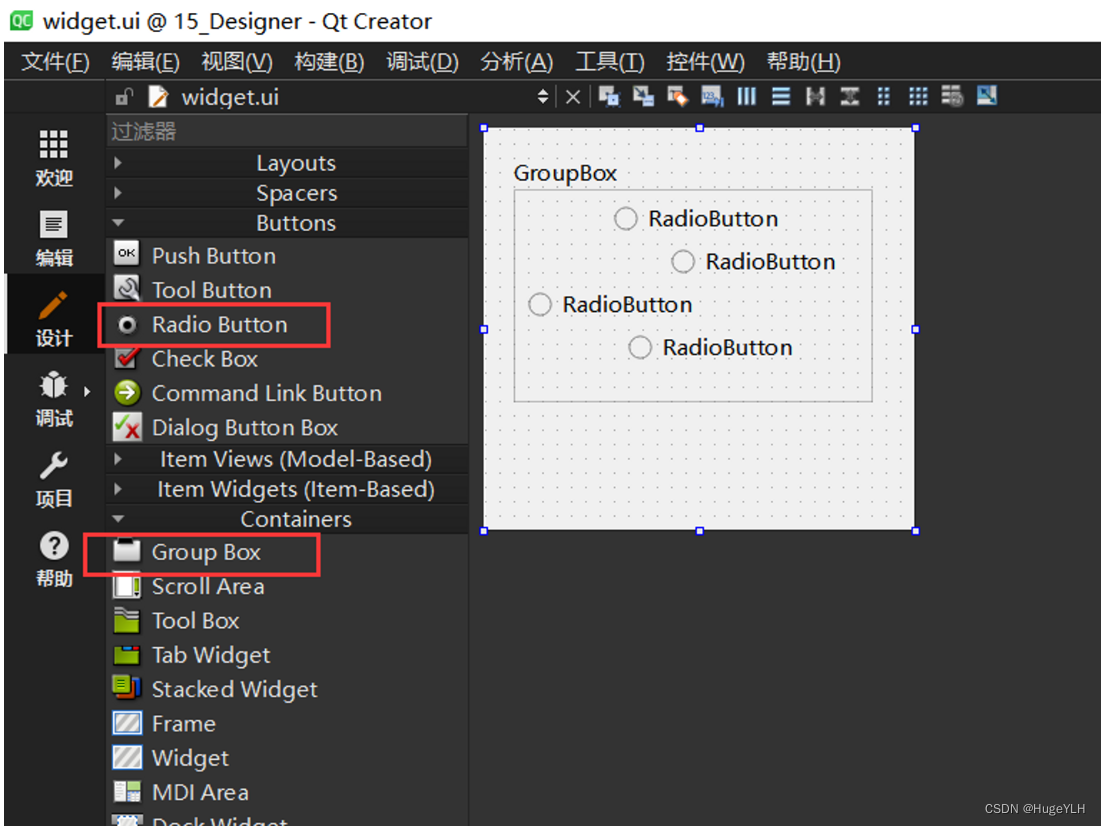The width and height of the screenshot is (1101, 826).
Task: Select Radio Button in widget box
Action: click(x=286, y=324)
